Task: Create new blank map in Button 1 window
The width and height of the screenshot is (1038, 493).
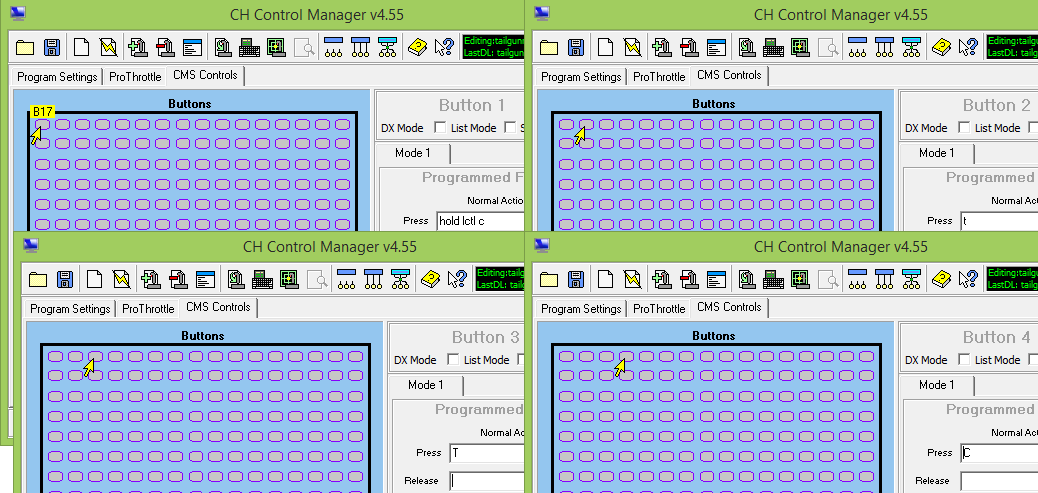Action: coord(81,47)
